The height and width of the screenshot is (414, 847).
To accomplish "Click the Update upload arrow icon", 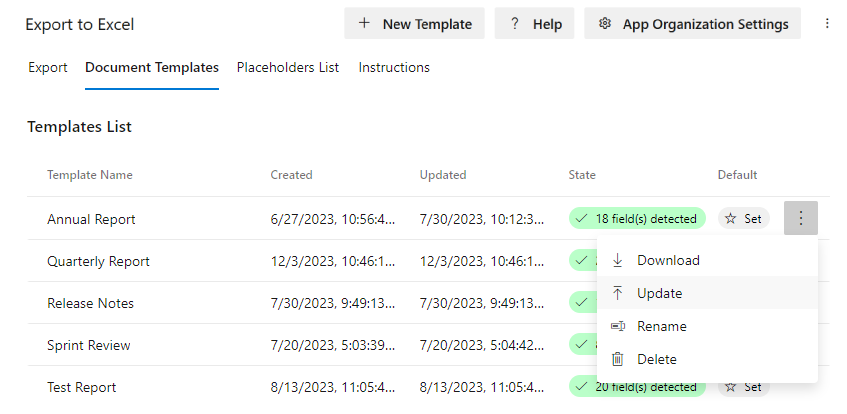I will 617,293.
